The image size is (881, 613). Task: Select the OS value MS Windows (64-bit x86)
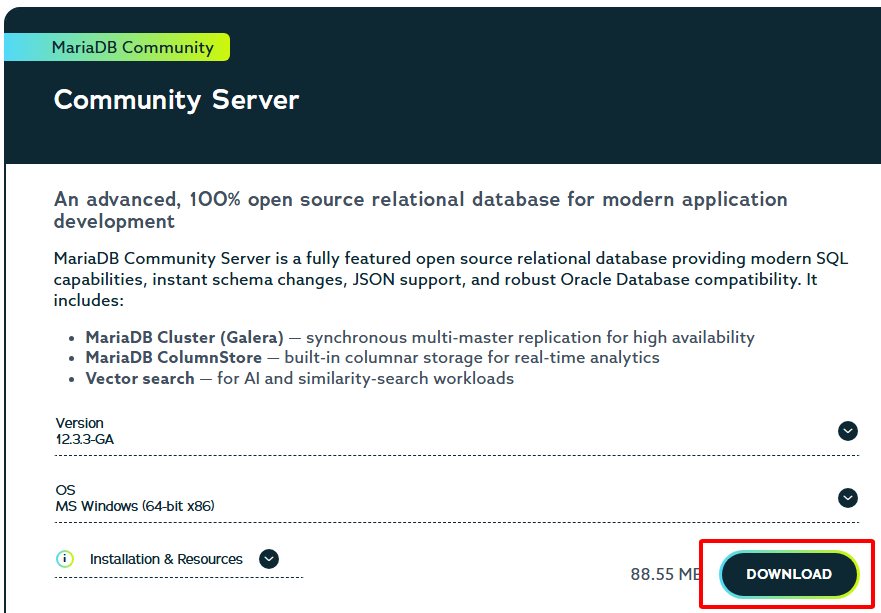coord(135,506)
